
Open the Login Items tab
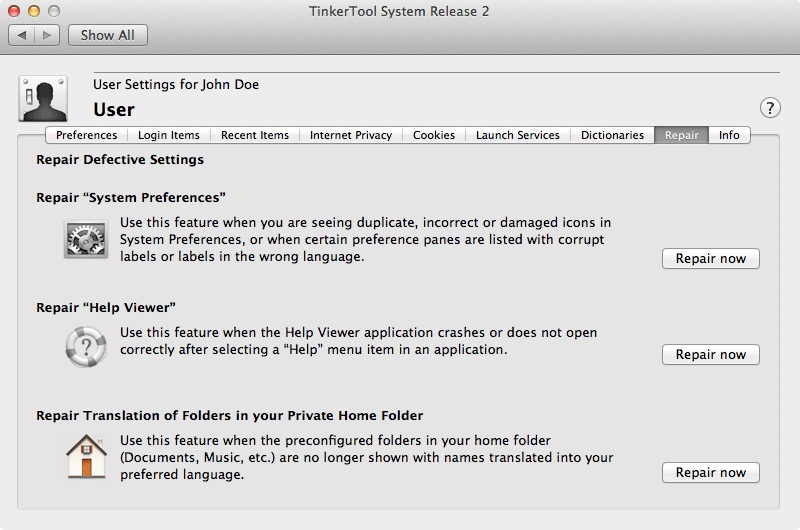(x=168, y=135)
